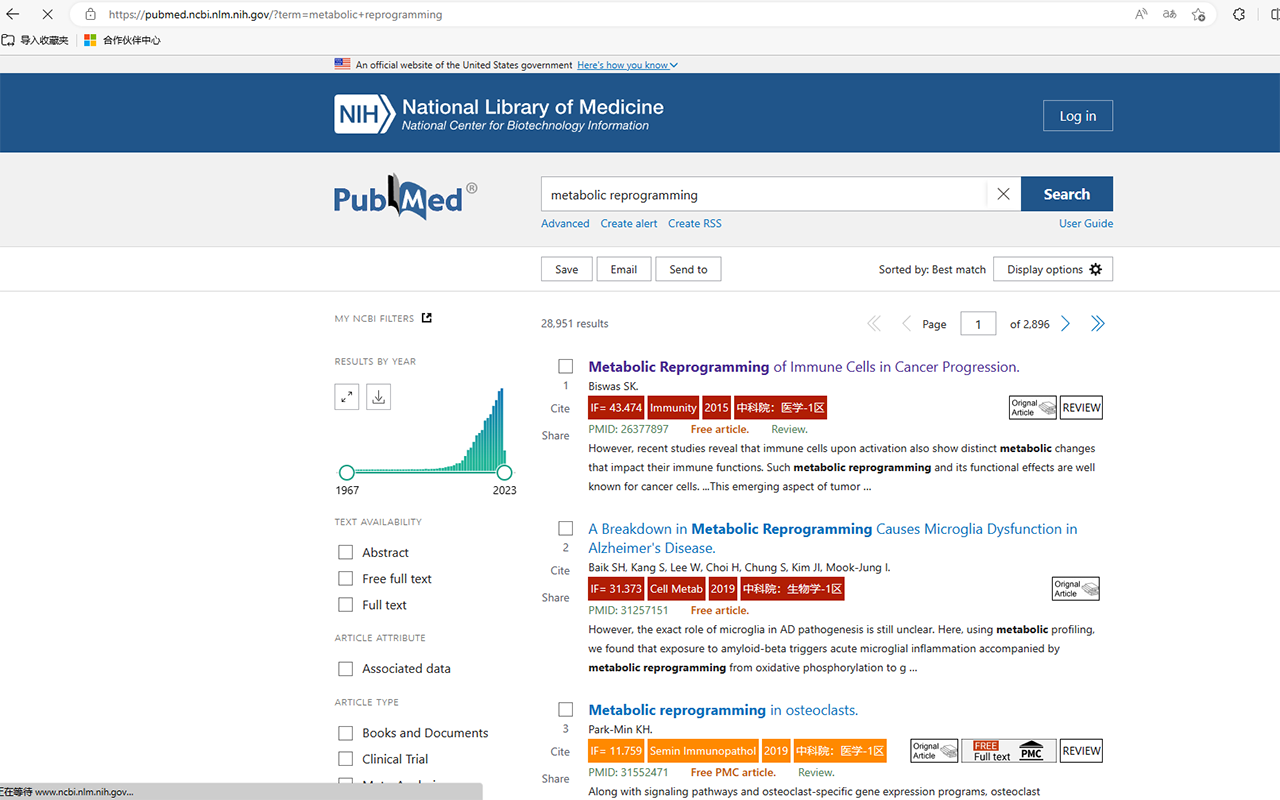1280x800 pixels.
Task: Open "Metabolic reprogramming in osteoclasts" article
Action: pos(723,710)
